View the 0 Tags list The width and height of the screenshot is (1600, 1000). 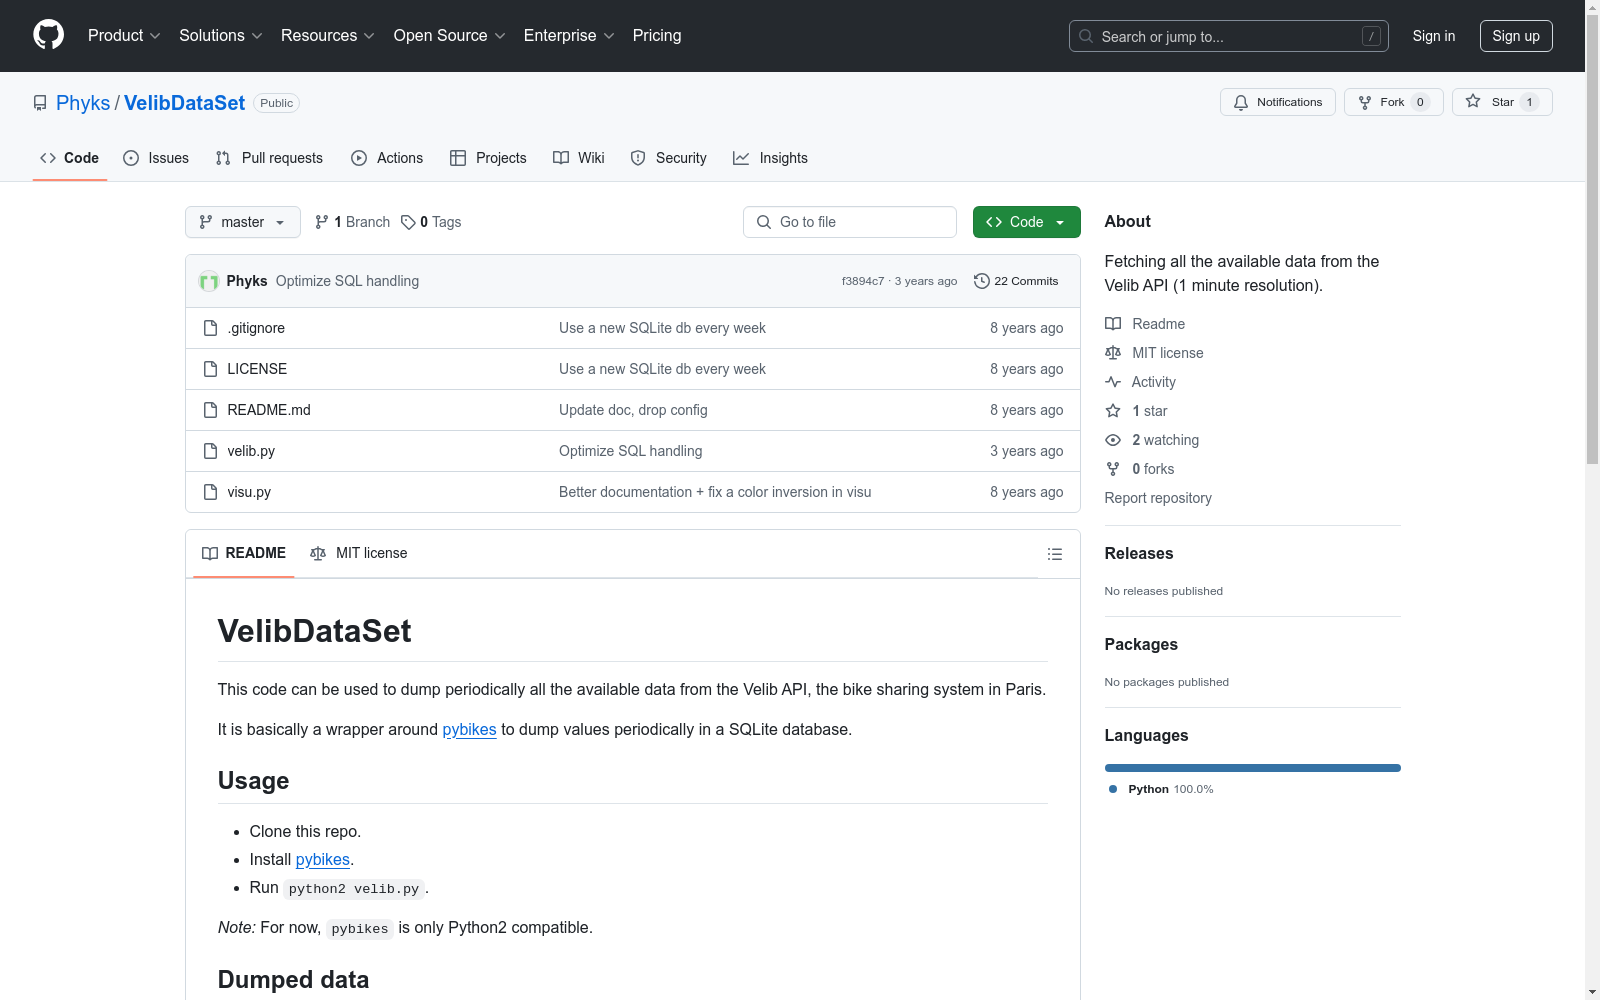click(431, 222)
